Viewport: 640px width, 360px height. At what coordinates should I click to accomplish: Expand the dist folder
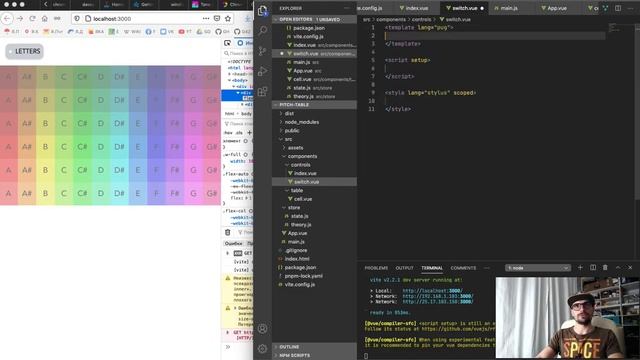click(x=314, y=113)
